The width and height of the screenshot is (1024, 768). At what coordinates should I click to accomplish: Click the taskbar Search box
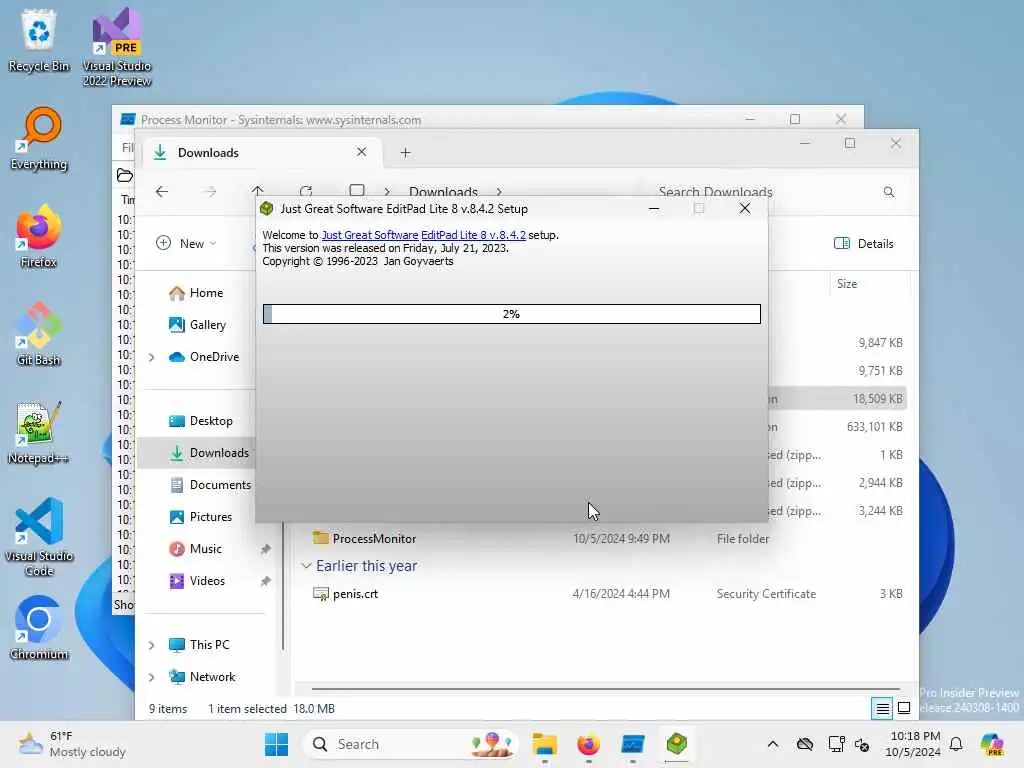coord(411,744)
